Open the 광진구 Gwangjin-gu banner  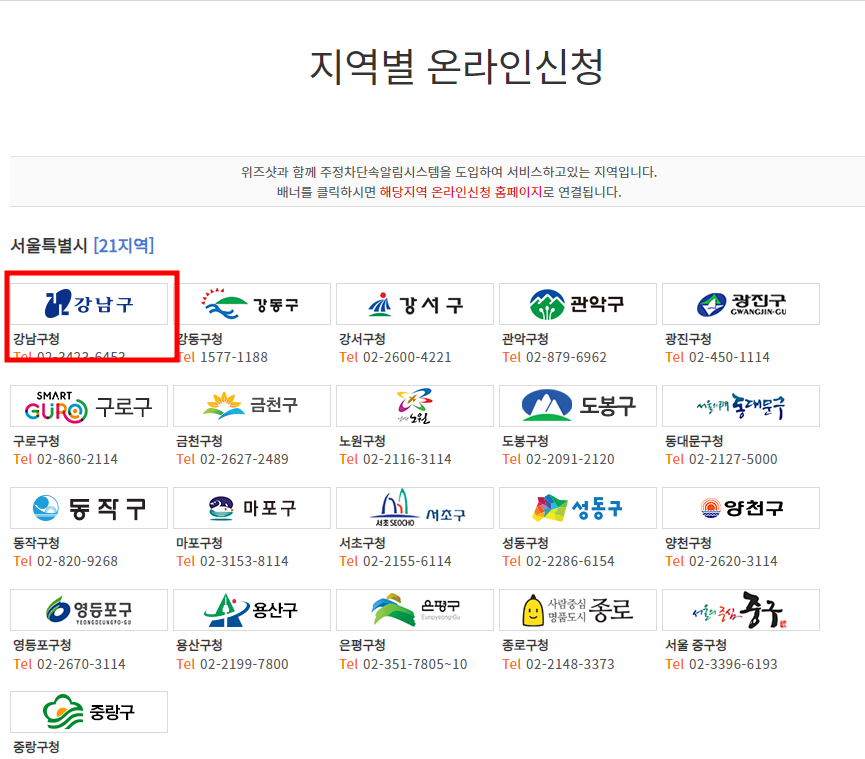click(x=741, y=304)
